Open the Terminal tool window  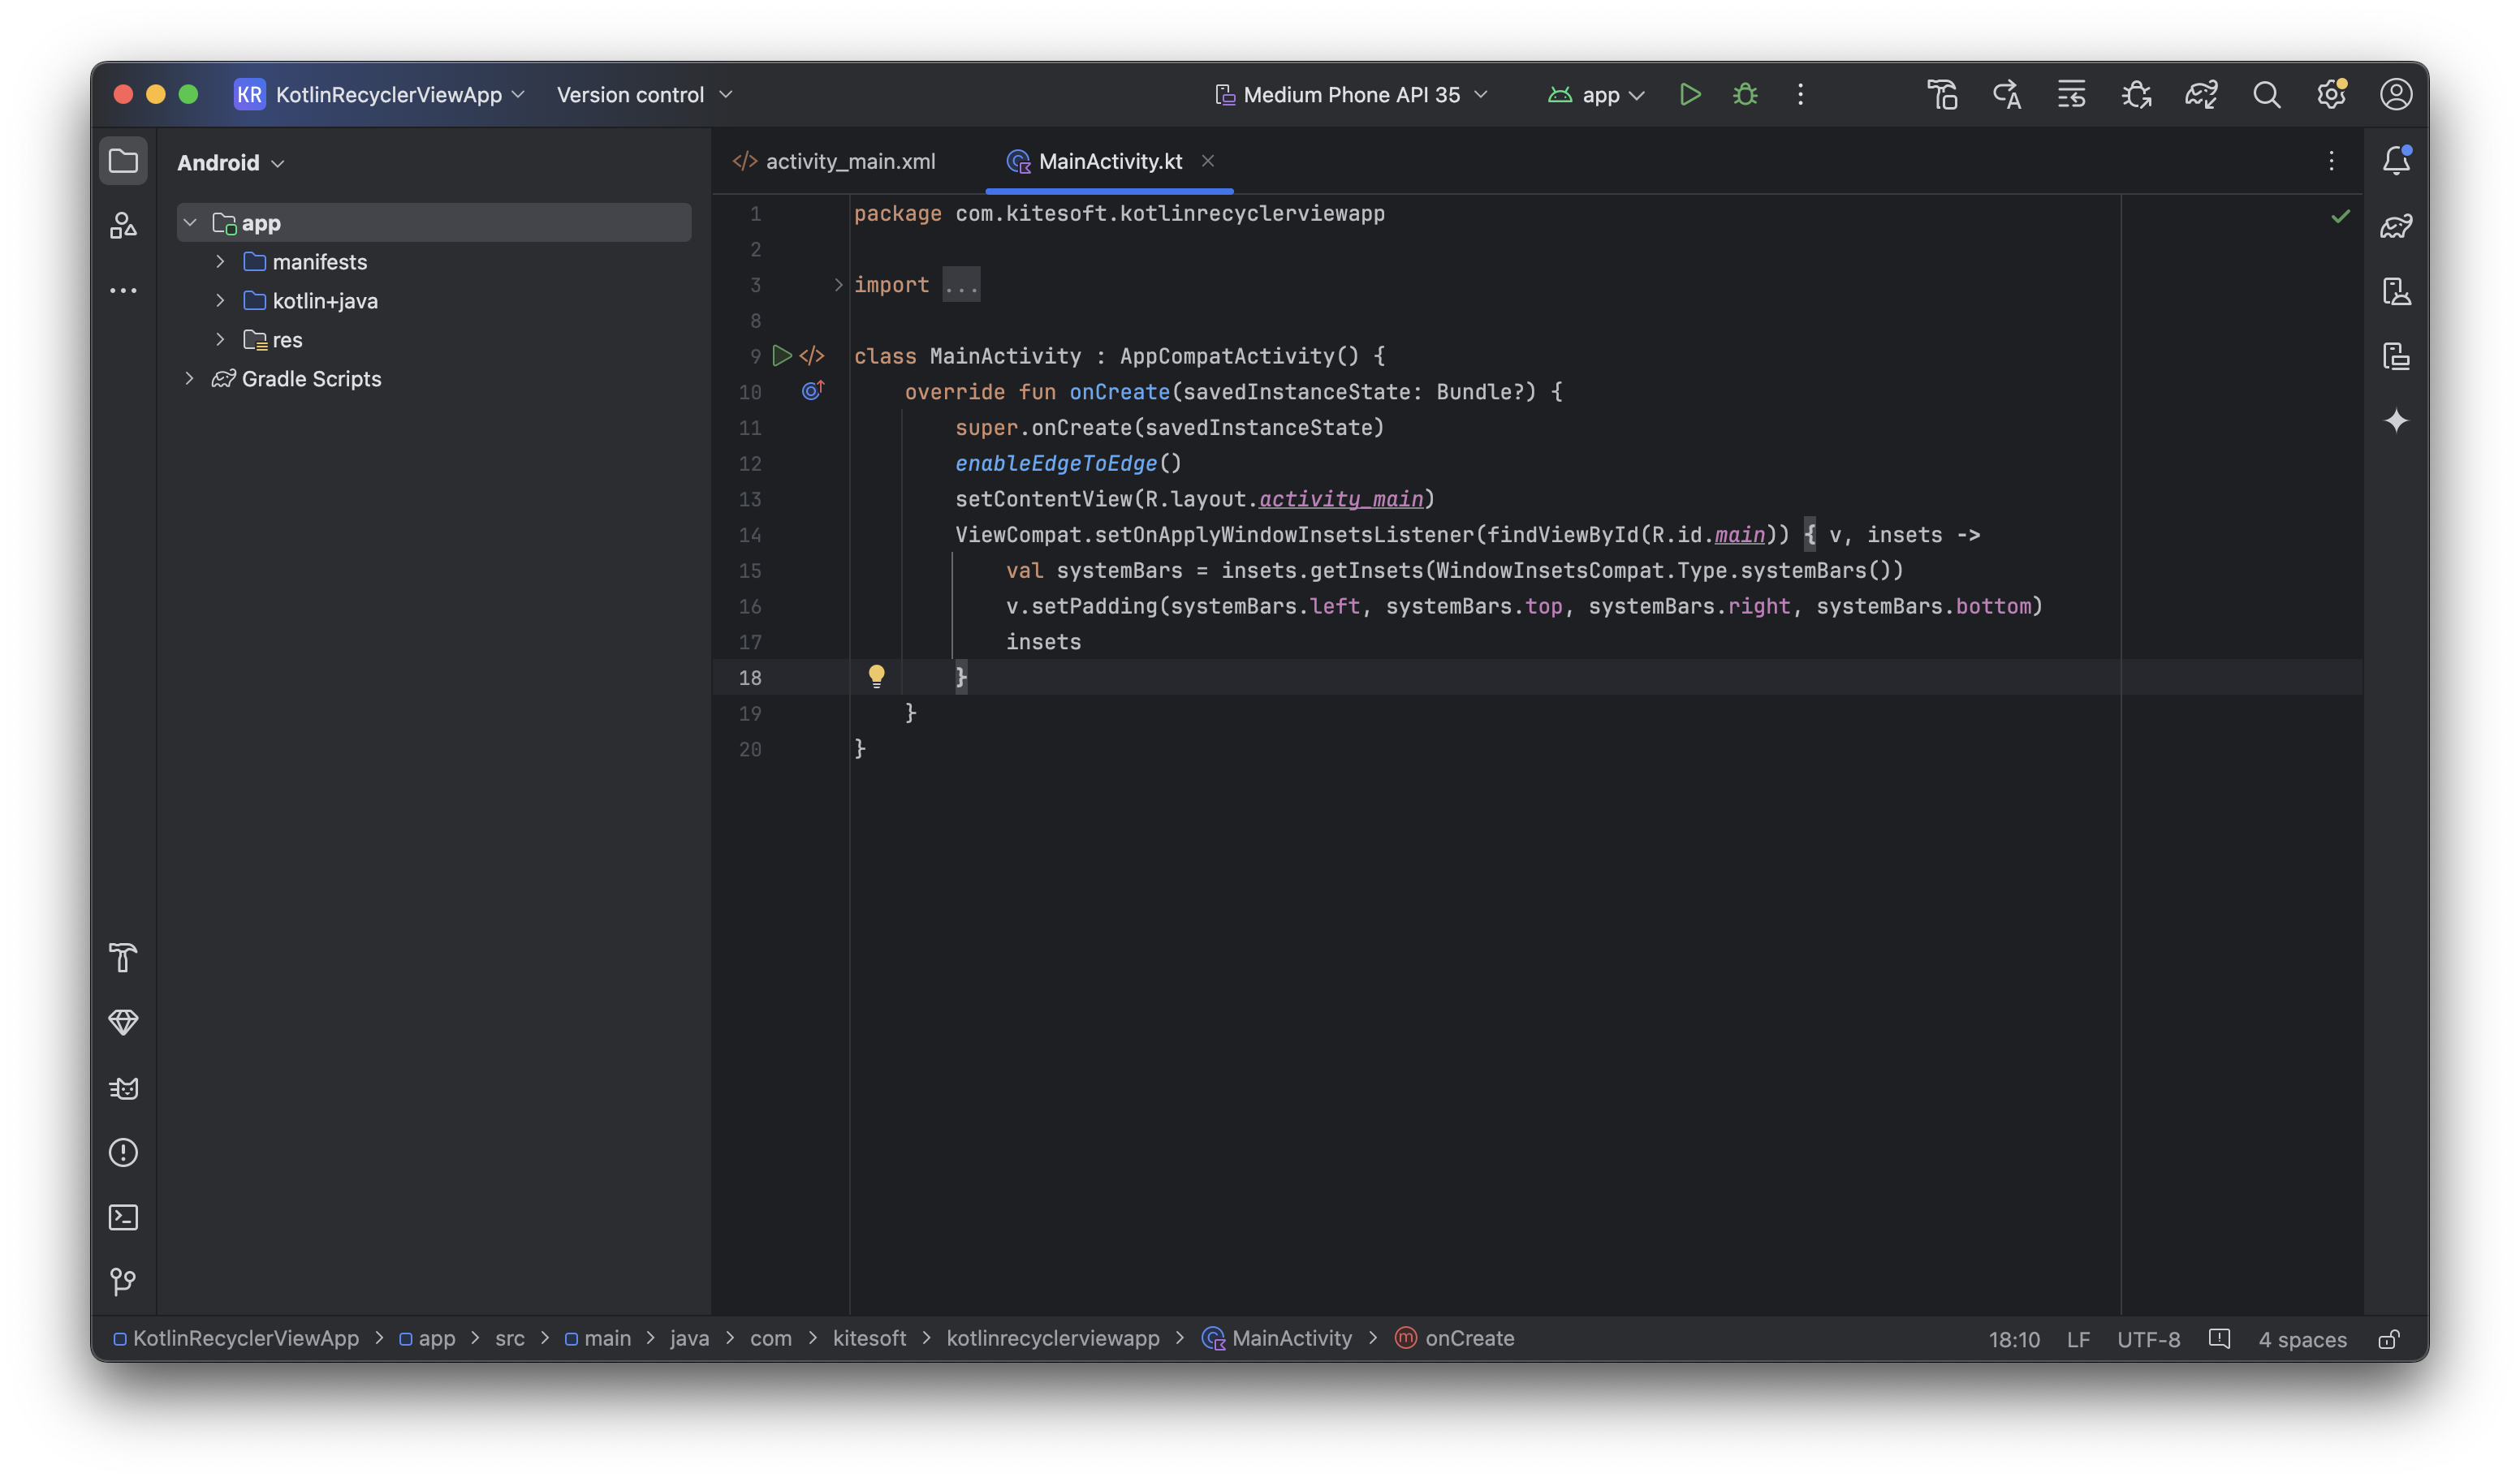tap(123, 1217)
